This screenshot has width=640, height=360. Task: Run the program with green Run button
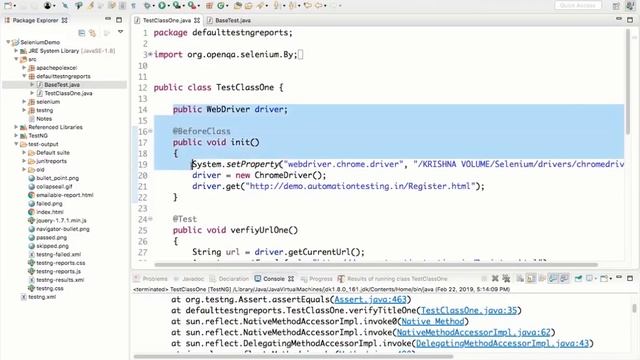(x=162, y=5)
